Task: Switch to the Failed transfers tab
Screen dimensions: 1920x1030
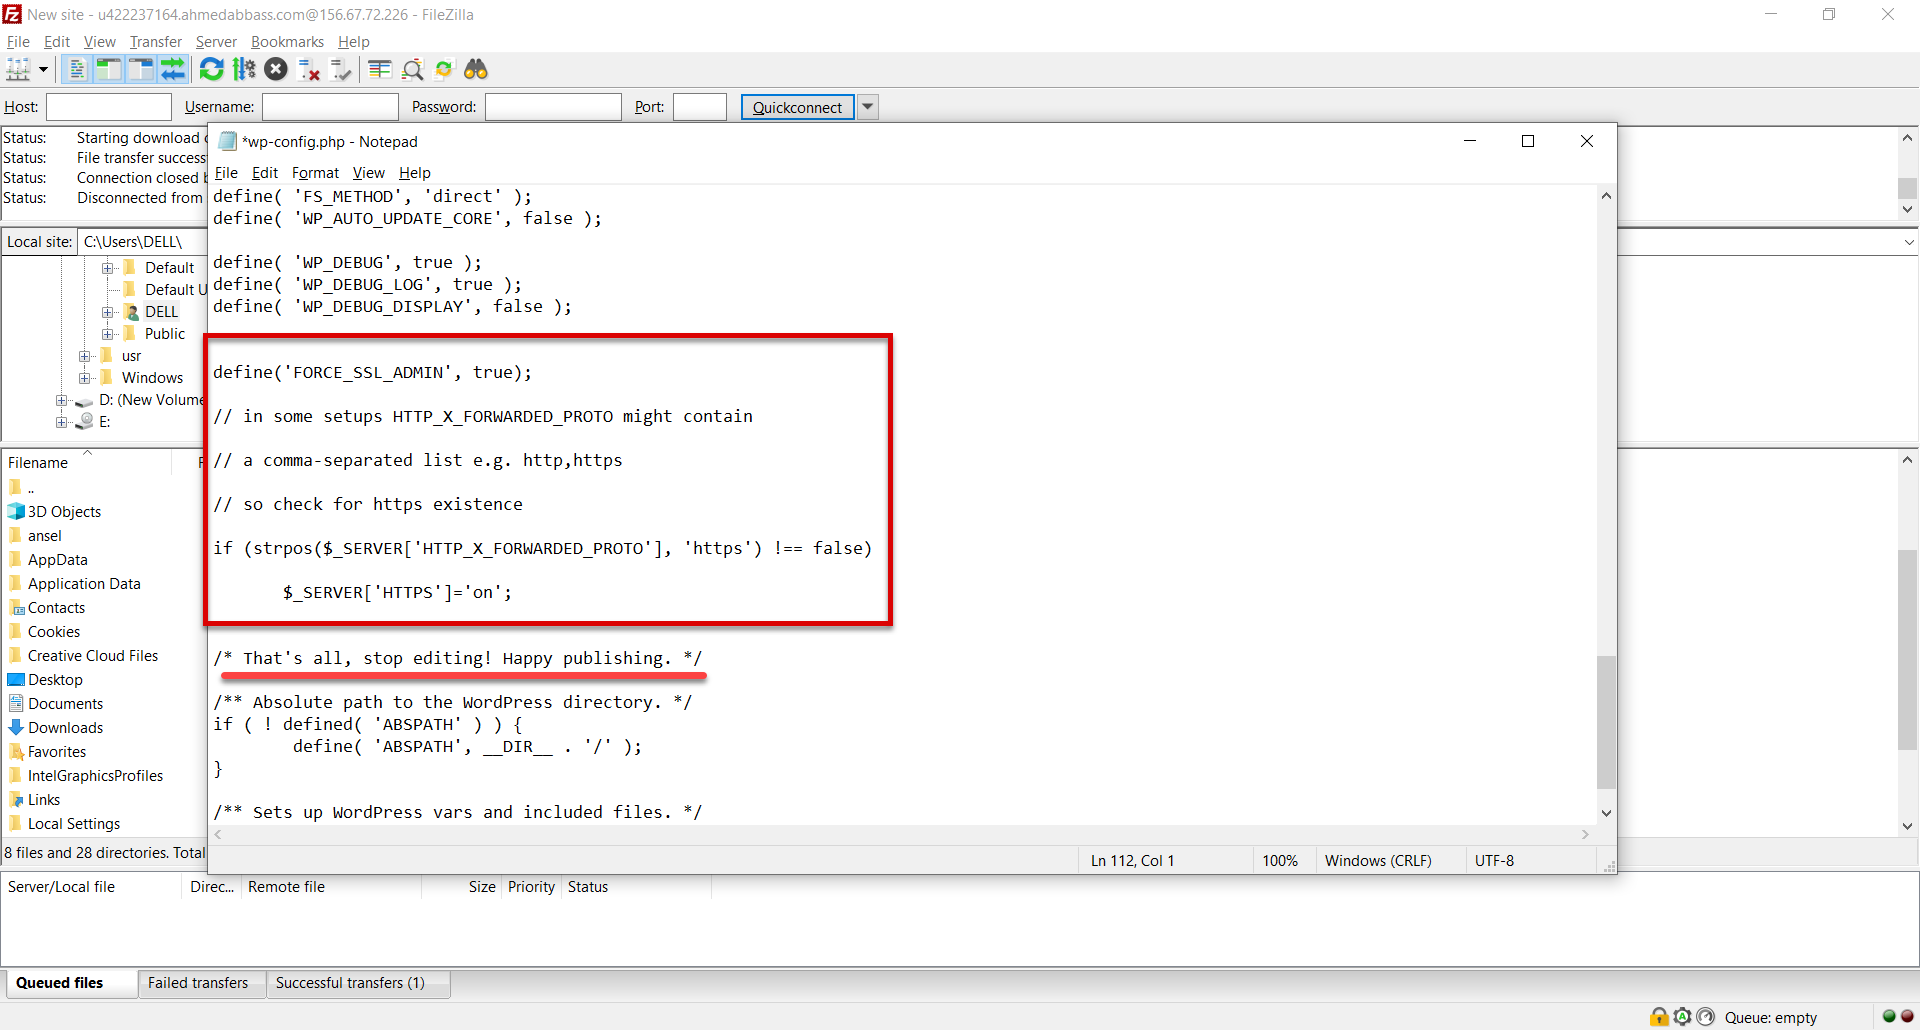Action: tap(198, 983)
